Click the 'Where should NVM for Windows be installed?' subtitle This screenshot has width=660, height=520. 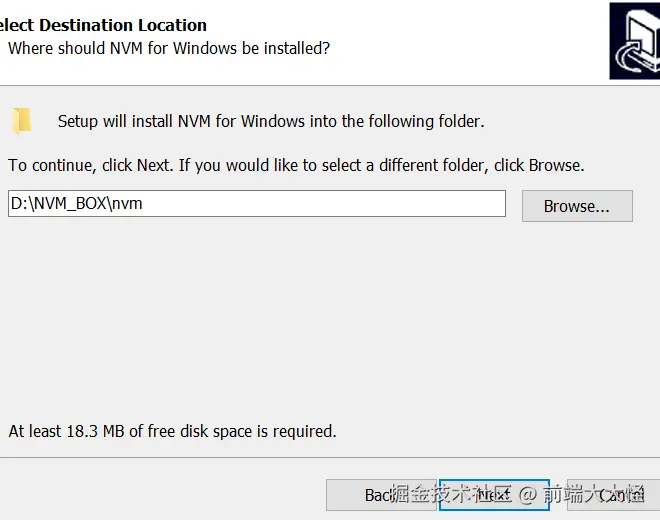169,48
